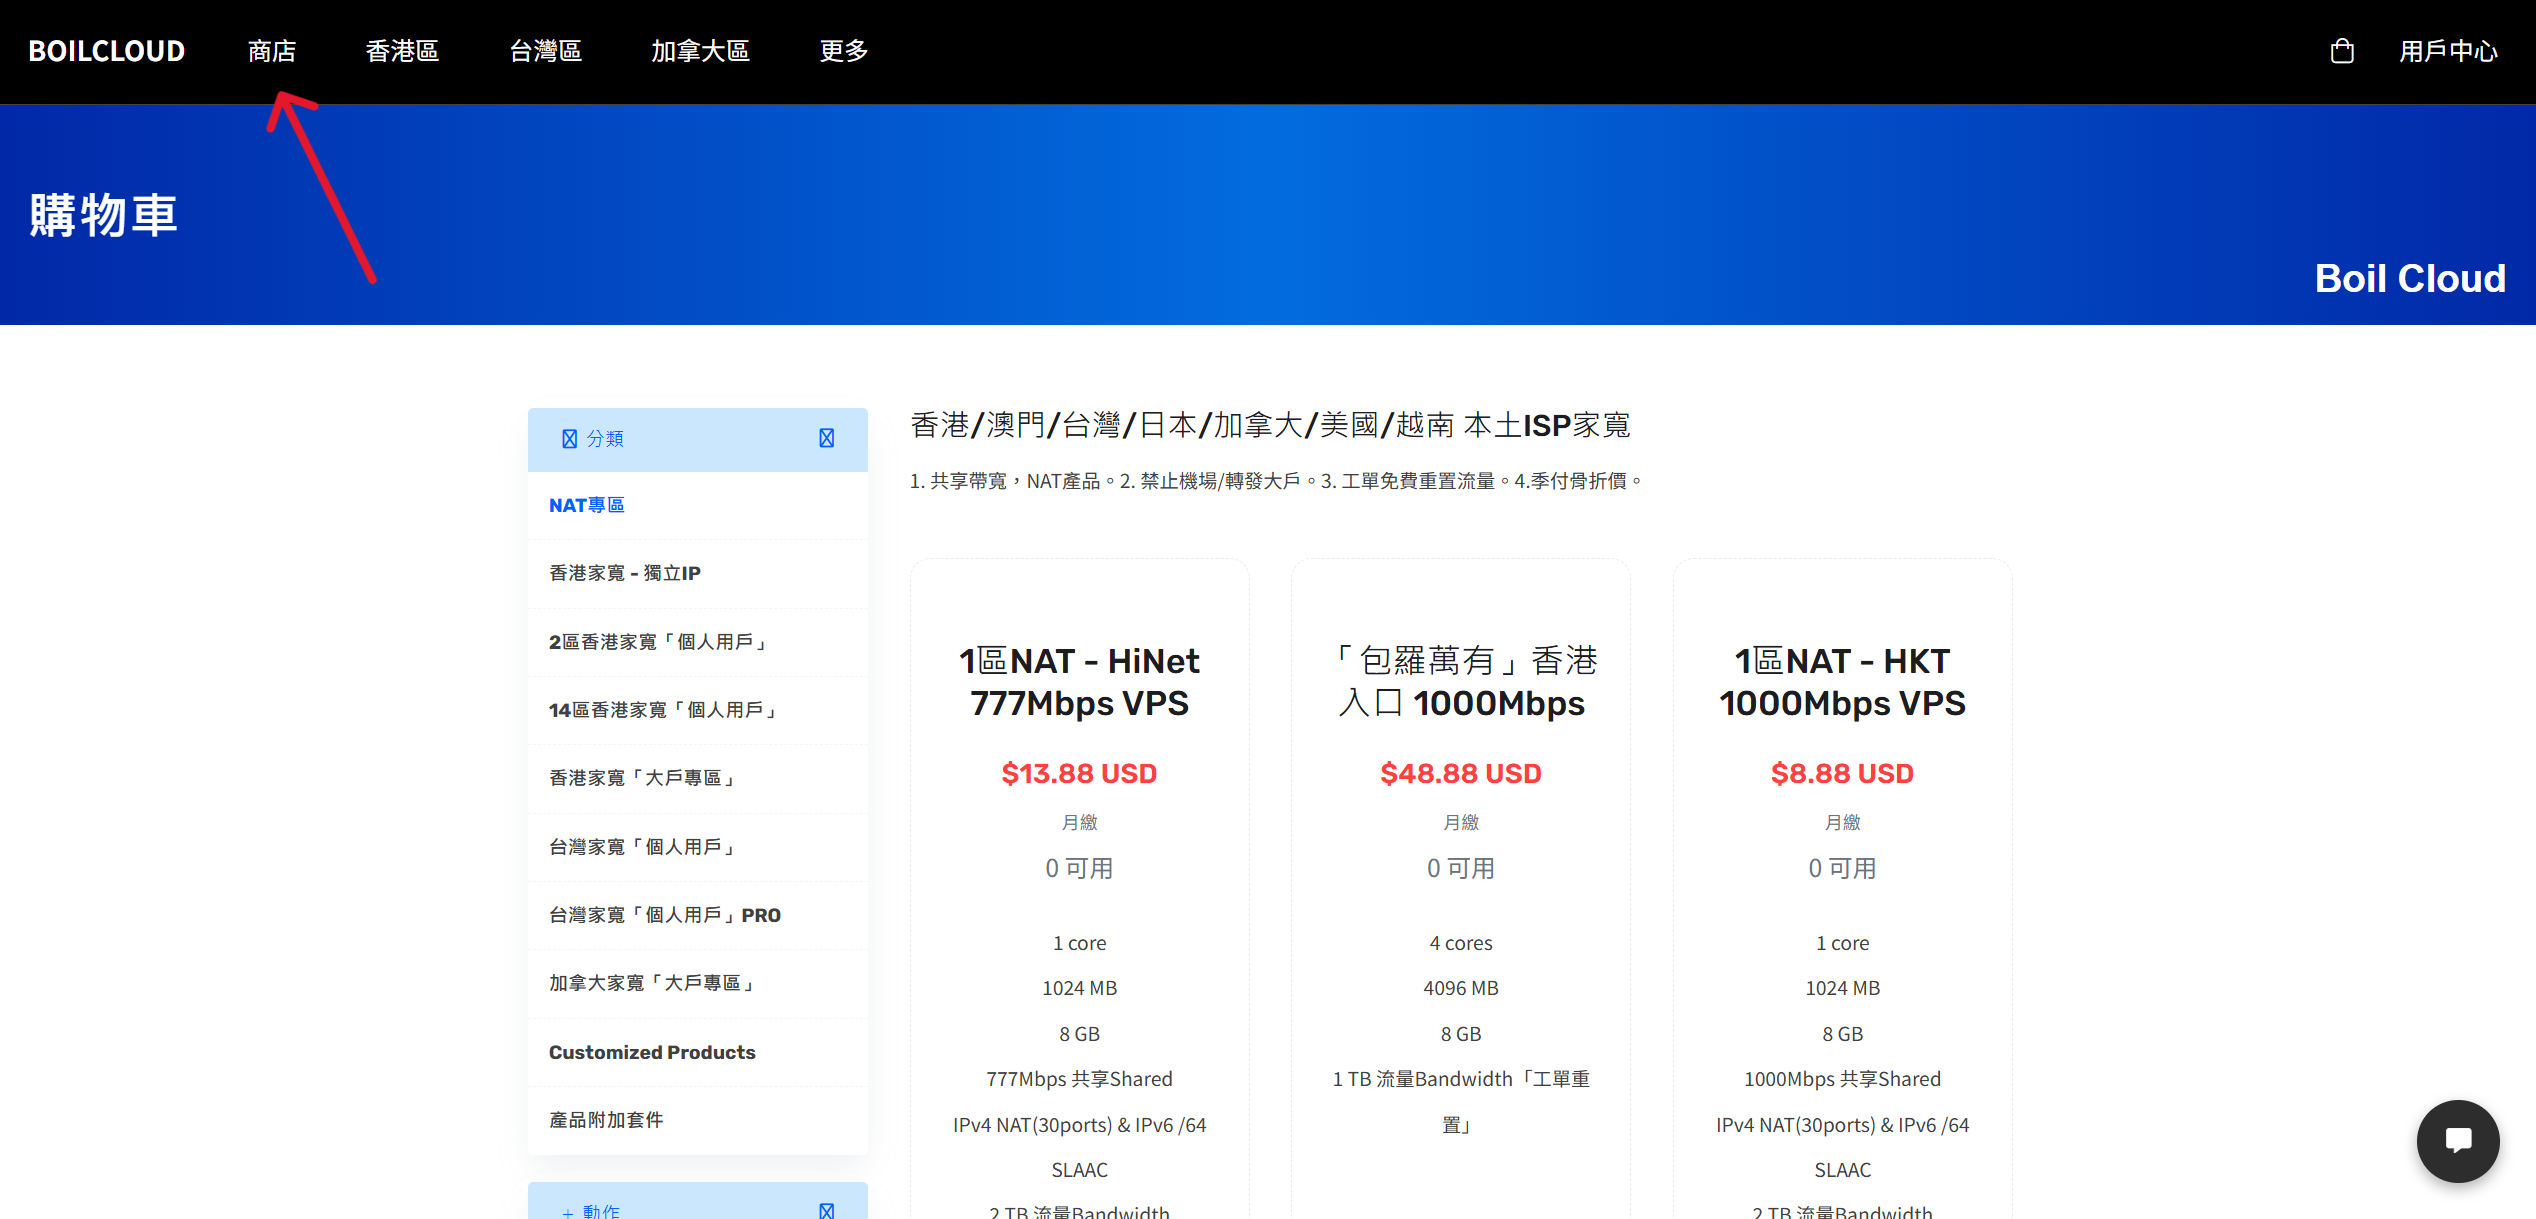The width and height of the screenshot is (2536, 1219).
Task: Select 台灣家寬「個人用戶」category
Action: pos(698,847)
